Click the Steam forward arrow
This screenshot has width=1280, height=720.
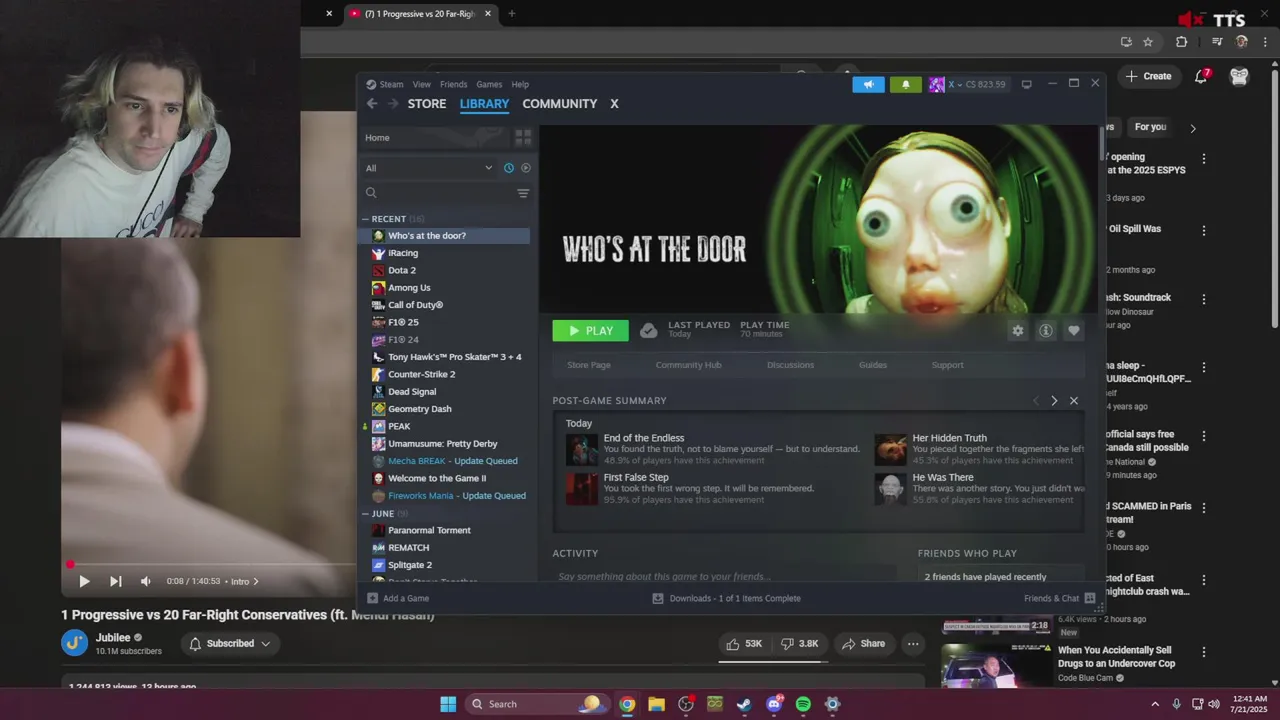pos(393,104)
